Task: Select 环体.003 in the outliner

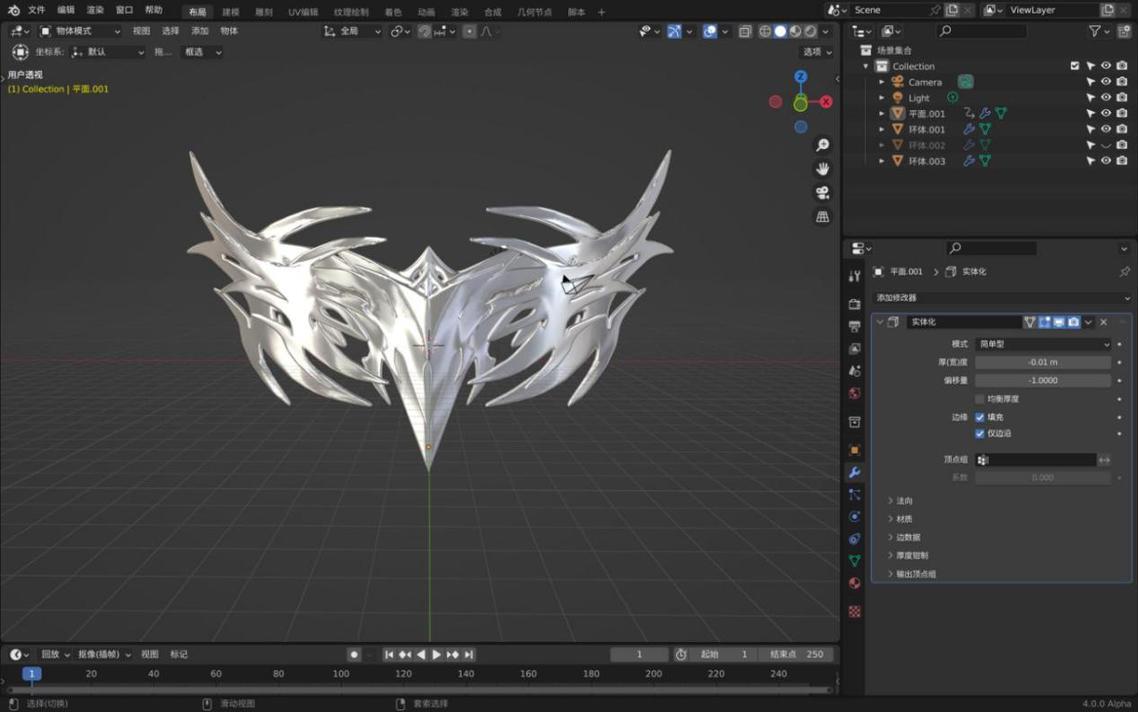Action: [926, 161]
